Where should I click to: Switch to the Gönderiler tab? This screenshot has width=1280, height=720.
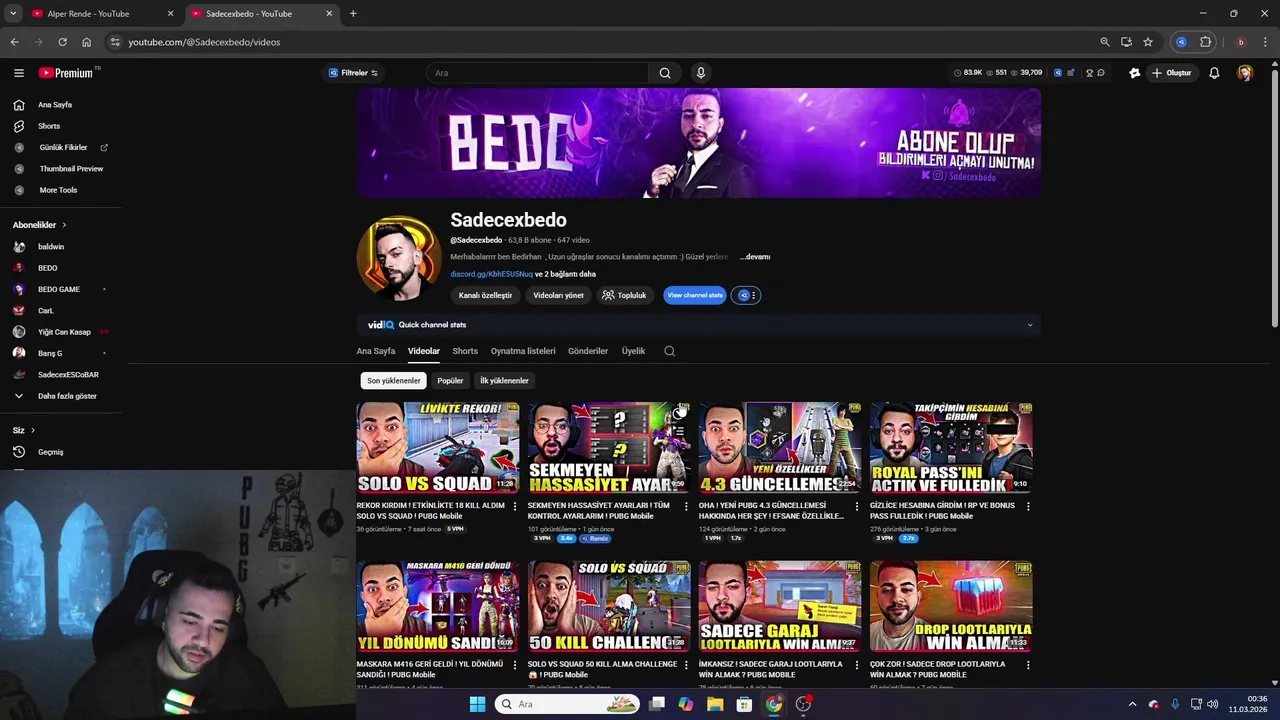588,351
